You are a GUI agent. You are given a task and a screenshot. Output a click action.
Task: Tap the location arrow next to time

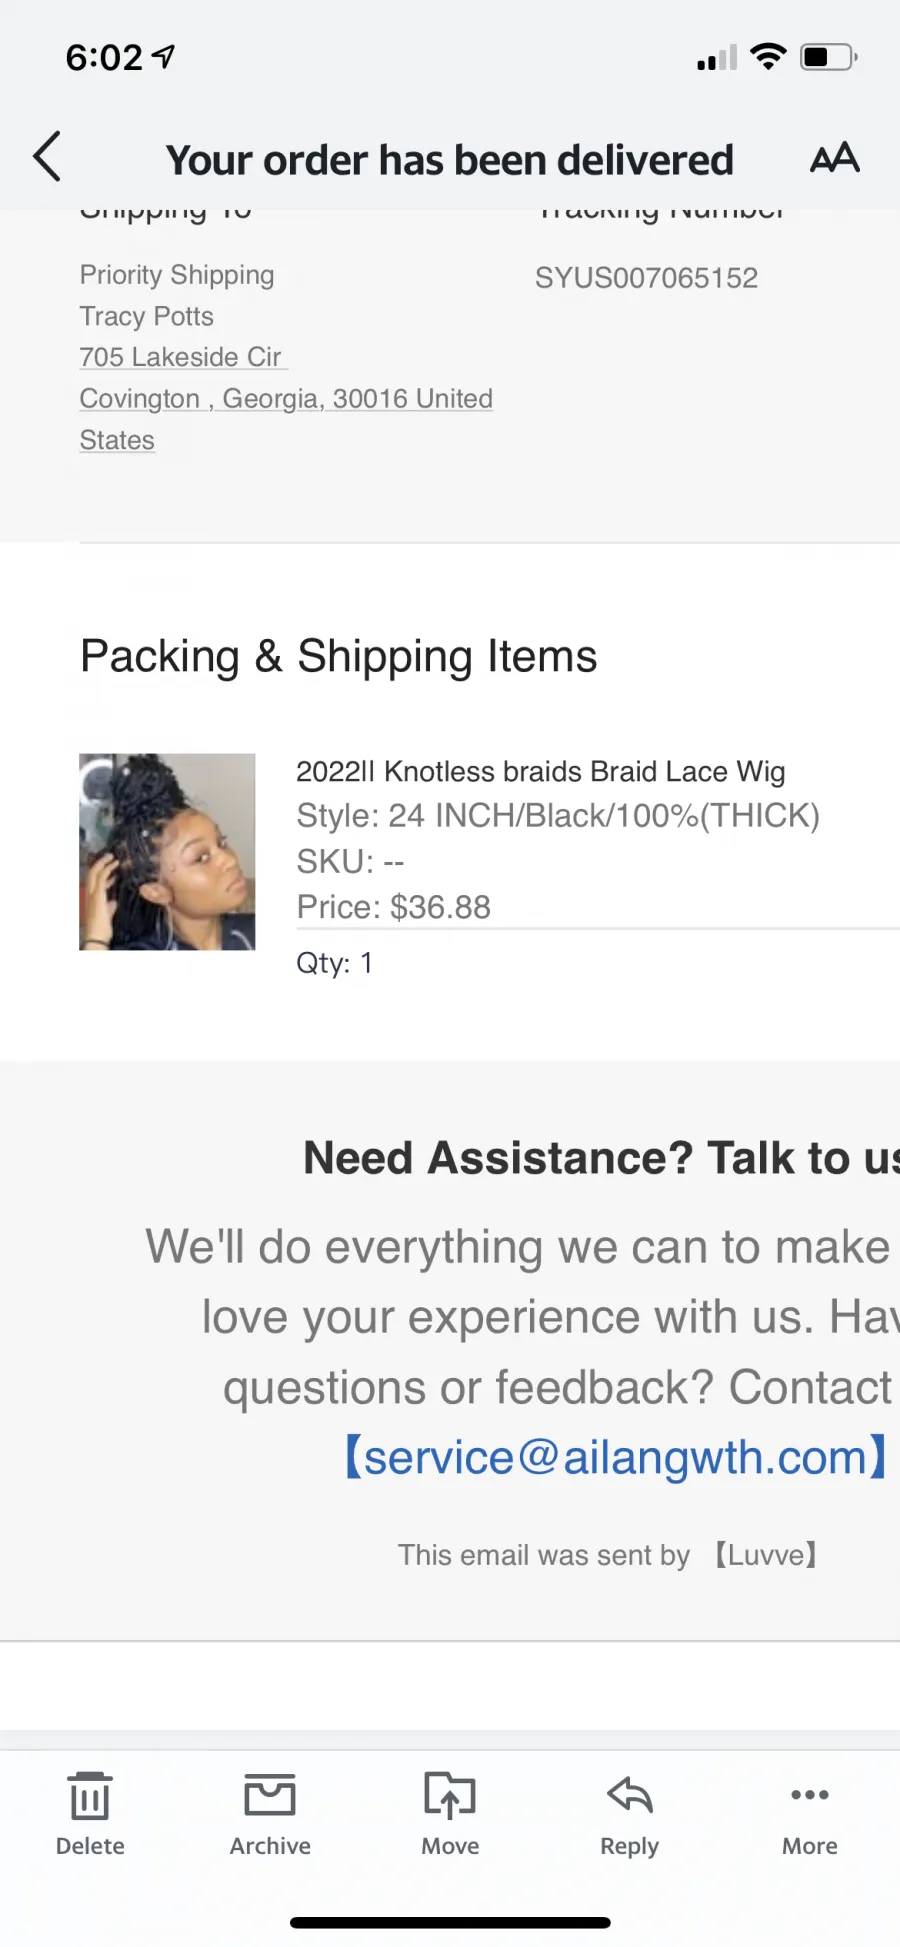coord(163,57)
